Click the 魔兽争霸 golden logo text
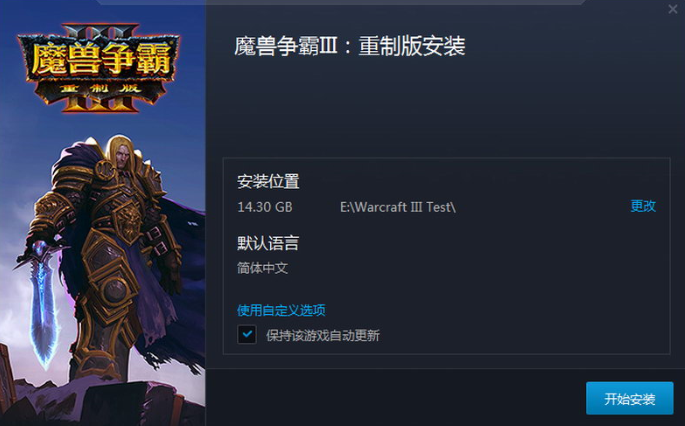Viewport: 685px width, 426px height. (x=100, y=59)
